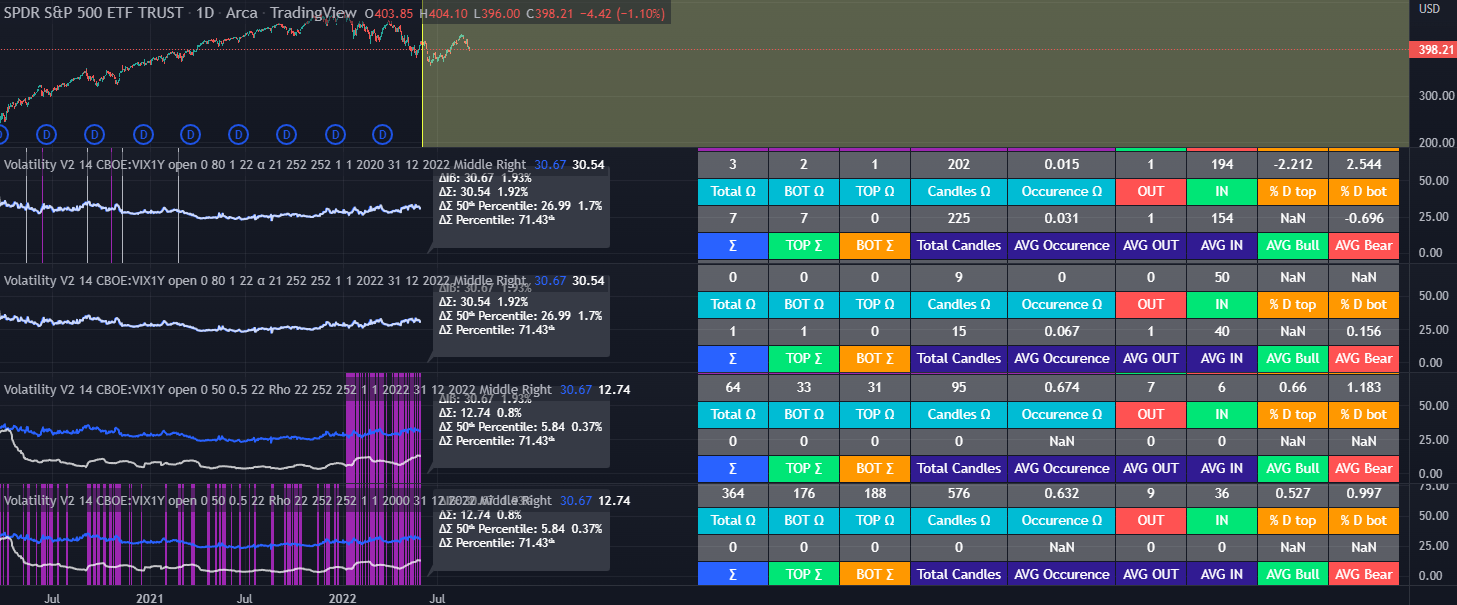Viewport: 1457px width, 605px height.
Task: Click the 0.156 AVG Bear value
Action: coord(1364,331)
